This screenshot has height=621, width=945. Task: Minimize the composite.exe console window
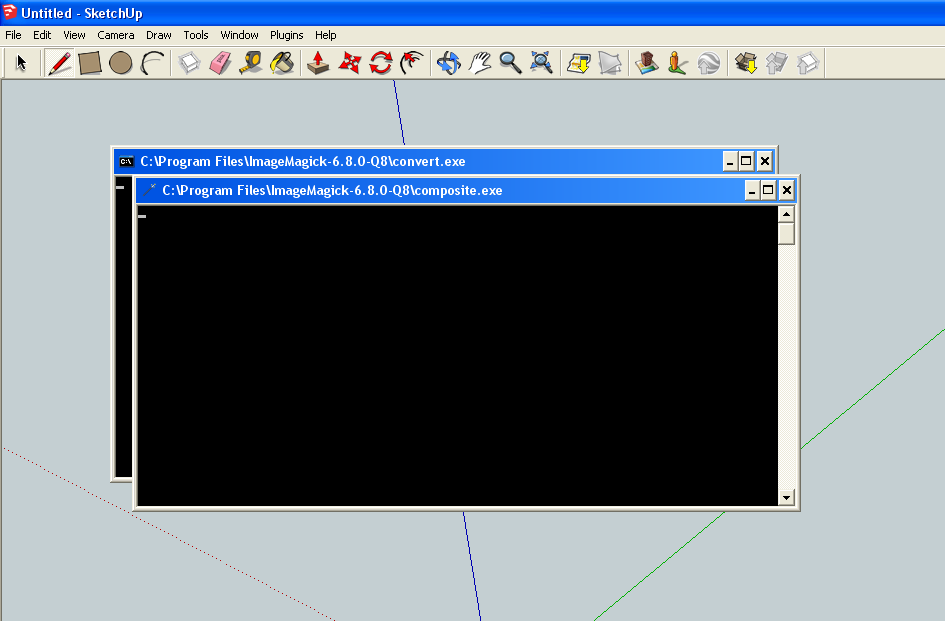[752, 191]
